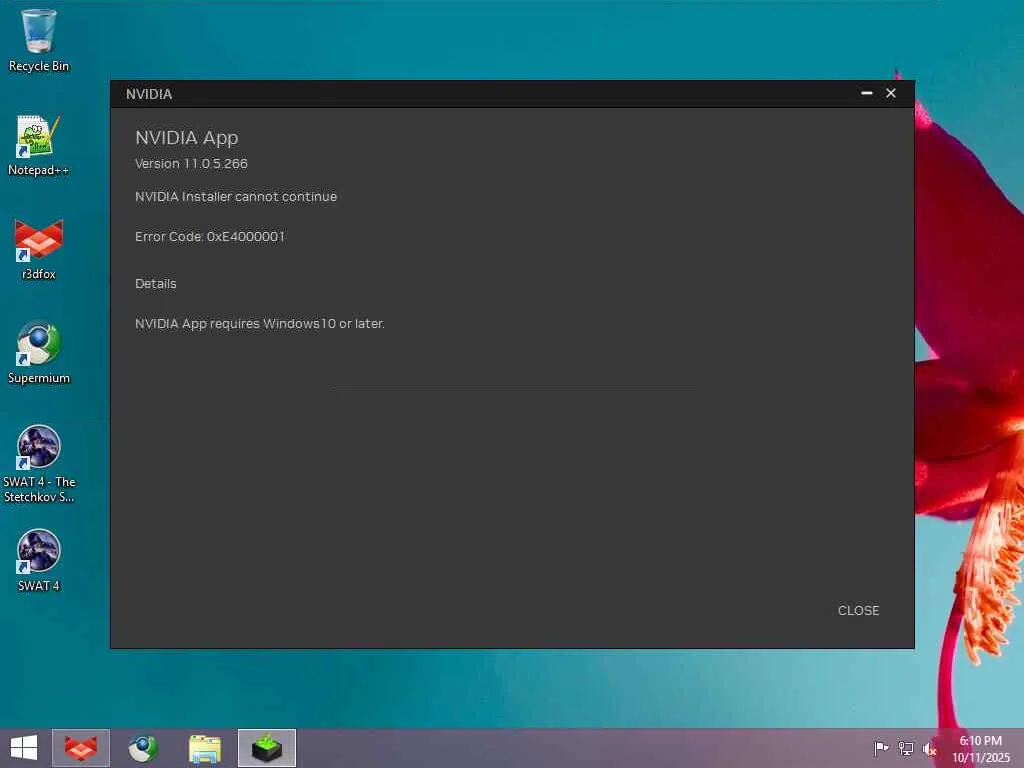Image resolution: width=1024 pixels, height=768 pixels.
Task: Select the Notepad++ desktop shortcut
Action: pos(39,146)
